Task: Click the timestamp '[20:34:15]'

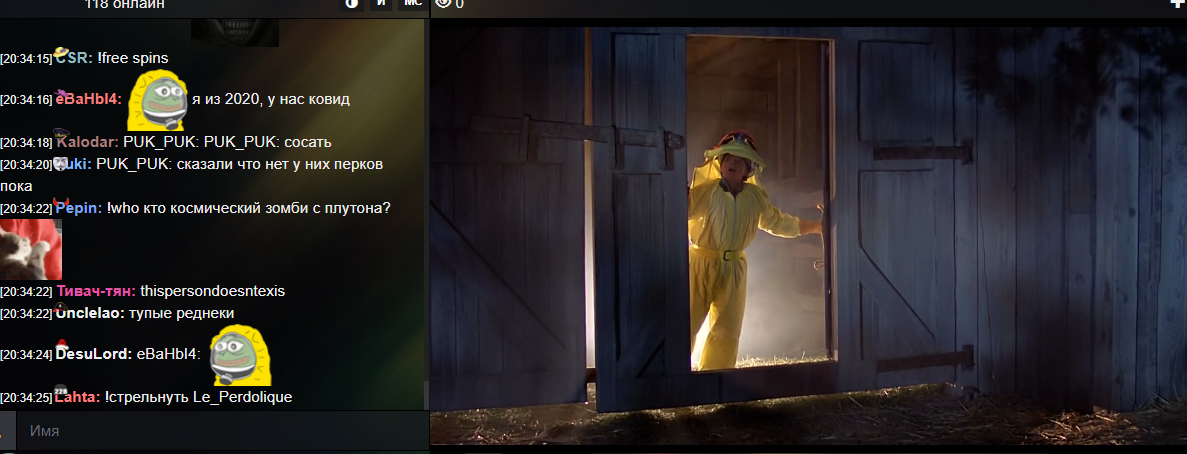Action: click(26, 59)
